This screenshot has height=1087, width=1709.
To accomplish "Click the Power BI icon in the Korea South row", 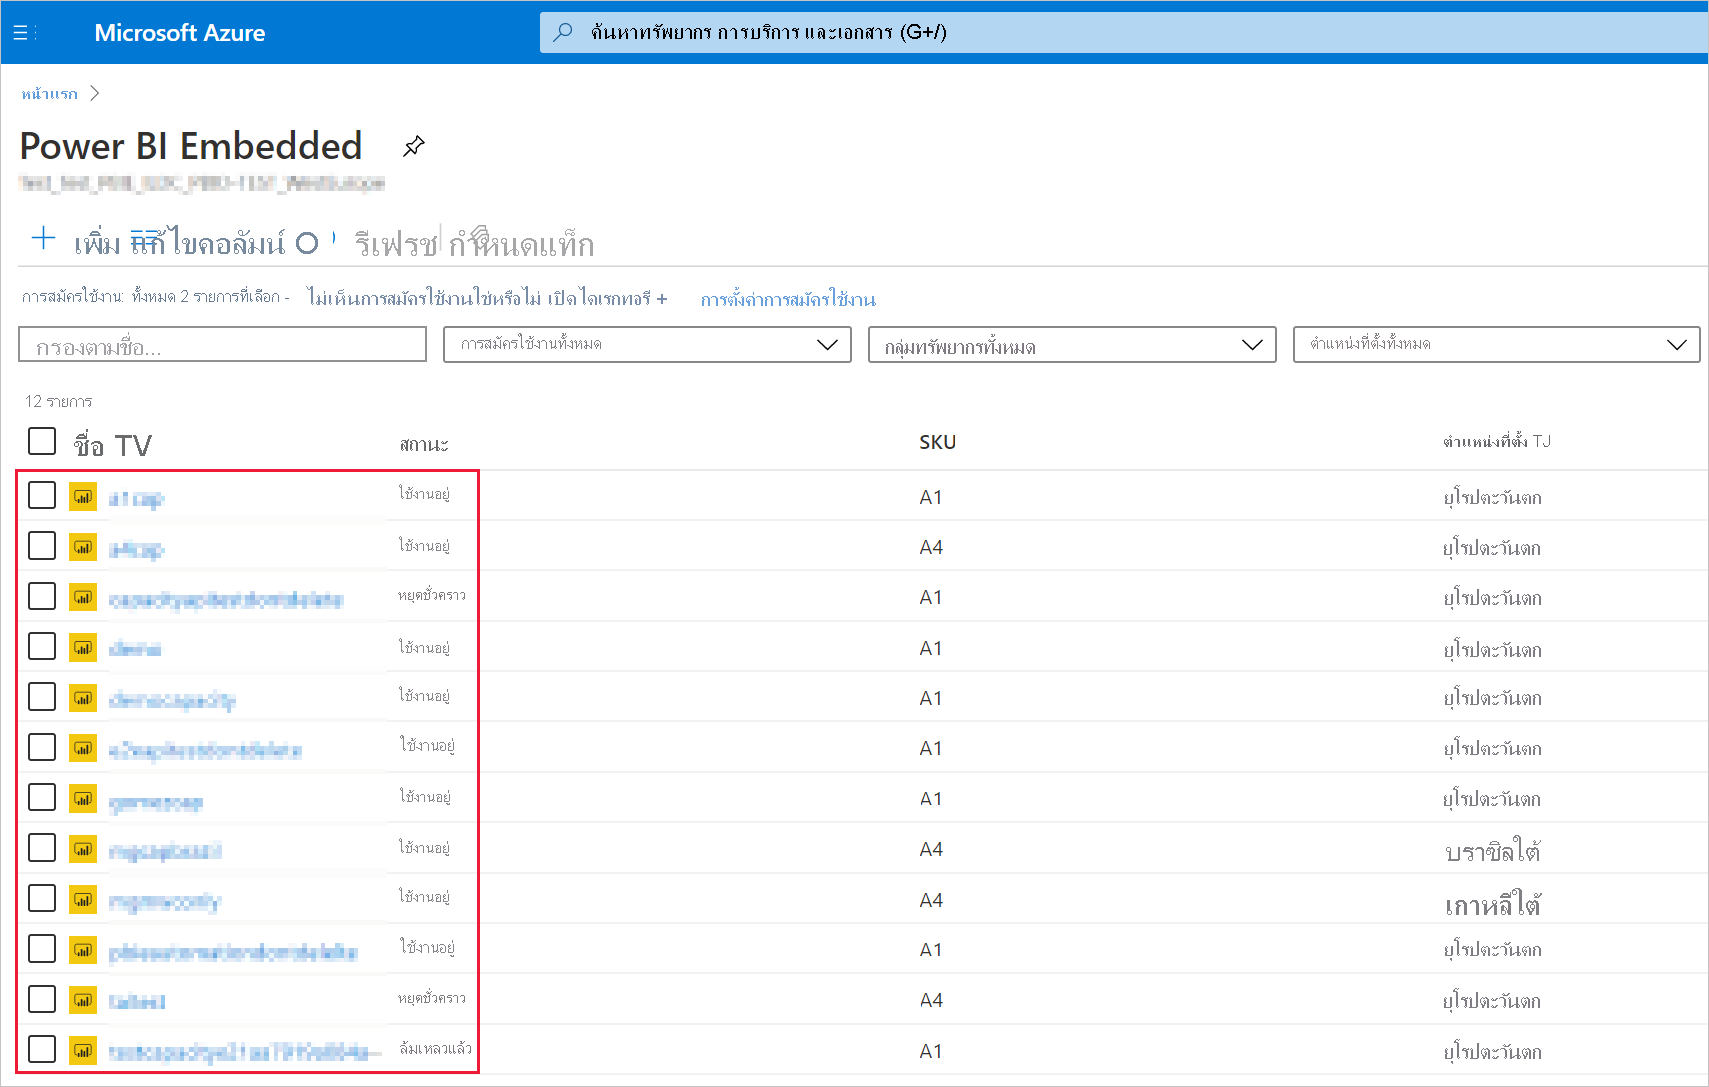I will tap(83, 899).
